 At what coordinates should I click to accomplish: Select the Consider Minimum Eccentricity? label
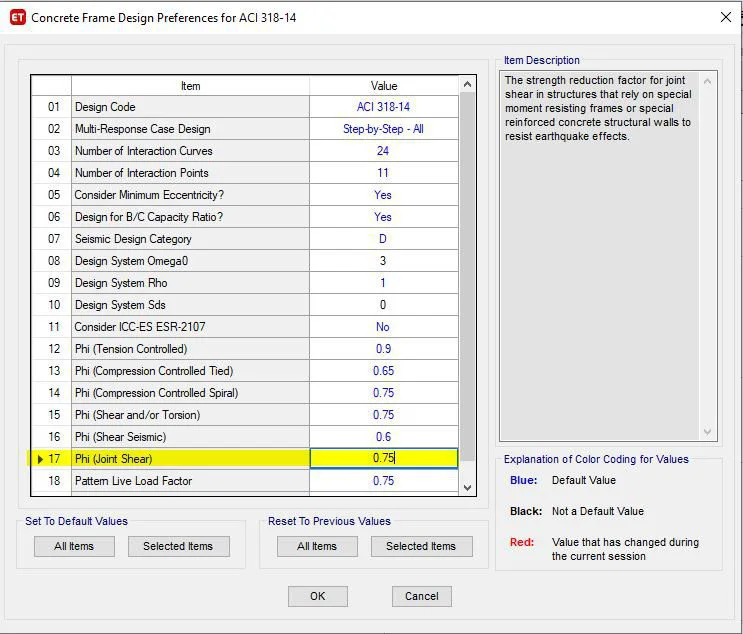coord(149,195)
